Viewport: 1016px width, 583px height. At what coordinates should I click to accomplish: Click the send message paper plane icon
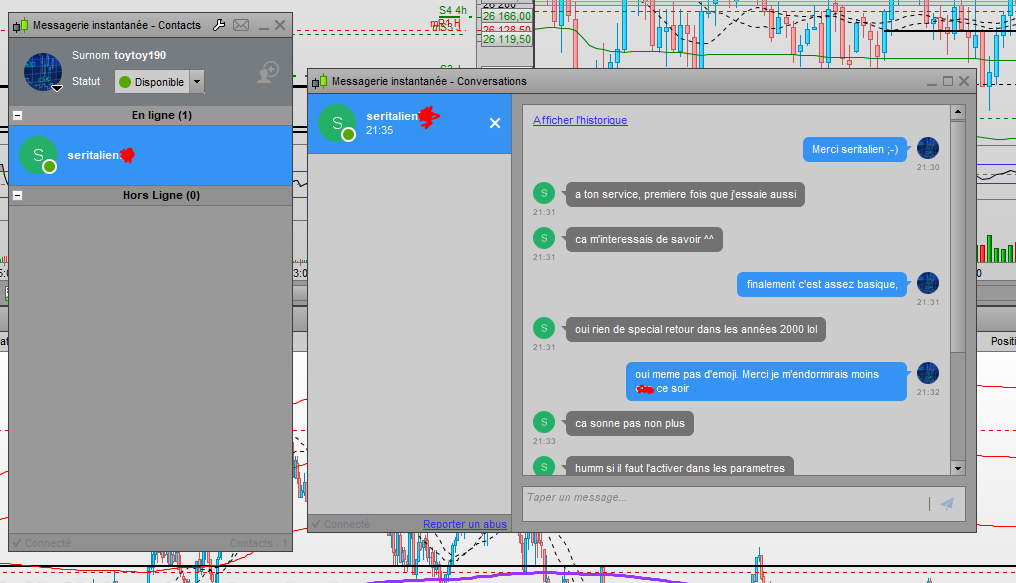(947, 503)
